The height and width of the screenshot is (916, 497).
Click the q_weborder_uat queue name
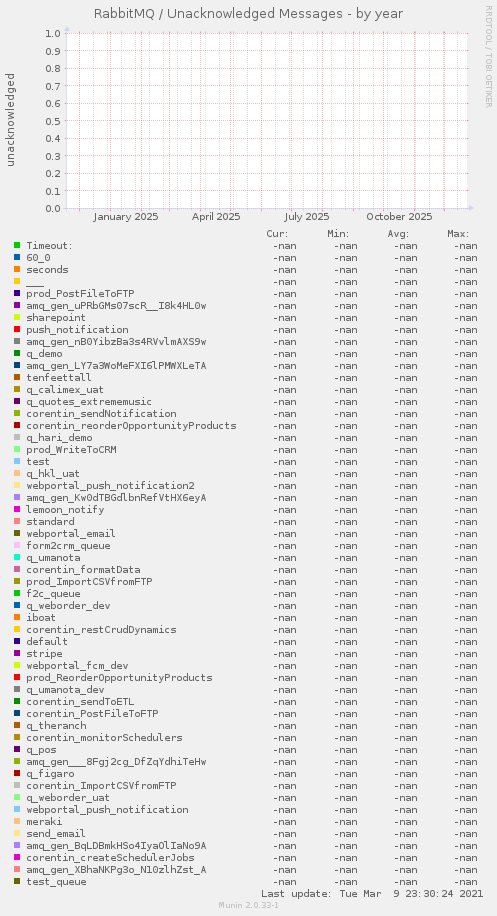(68, 797)
